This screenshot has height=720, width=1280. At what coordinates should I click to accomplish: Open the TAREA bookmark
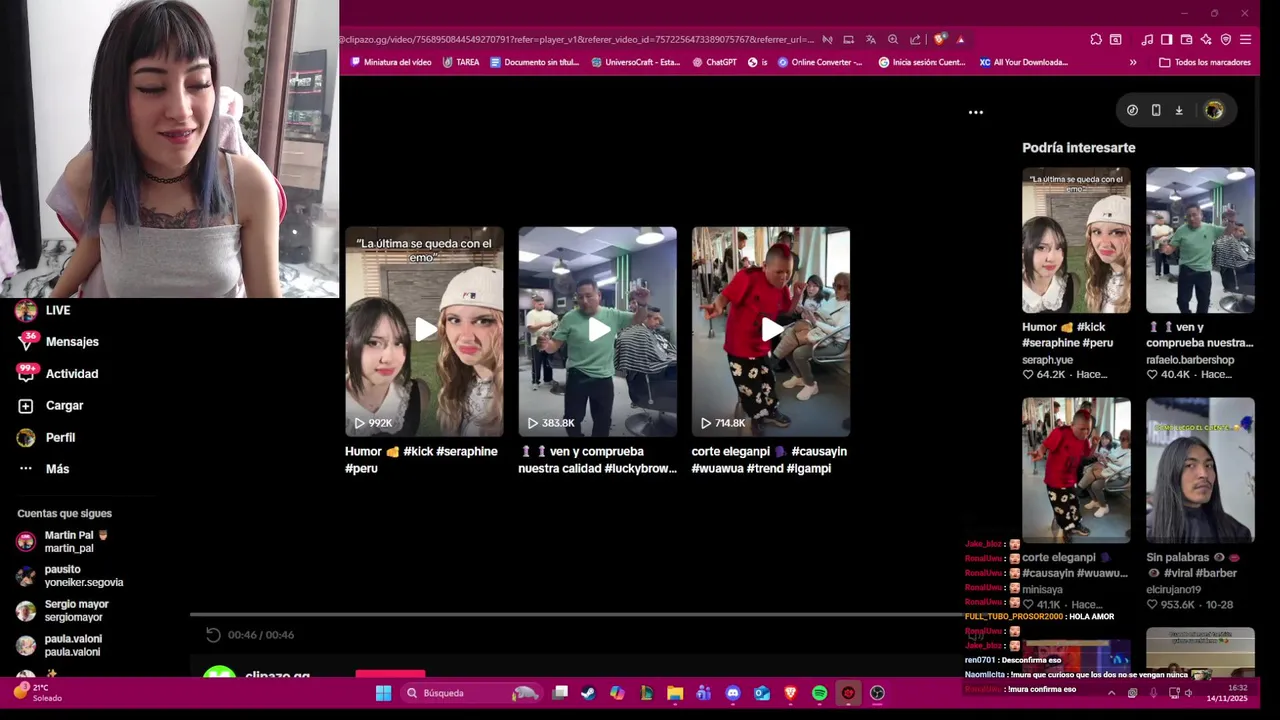point(461,62)
